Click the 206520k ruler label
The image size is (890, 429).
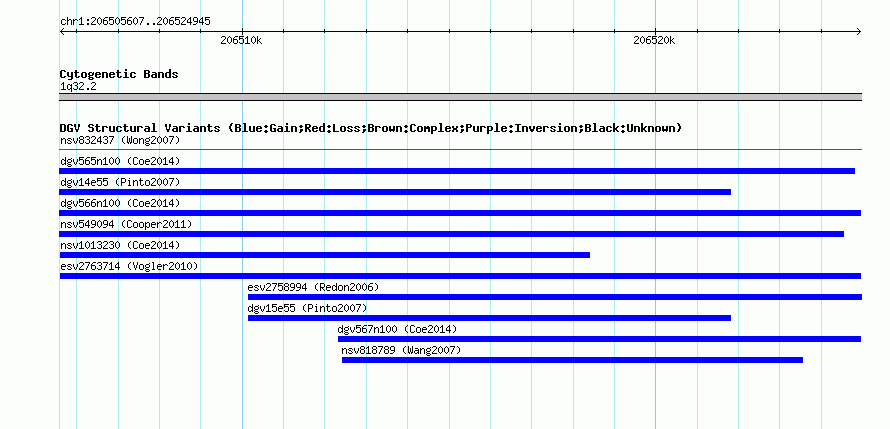pos(654,40)
